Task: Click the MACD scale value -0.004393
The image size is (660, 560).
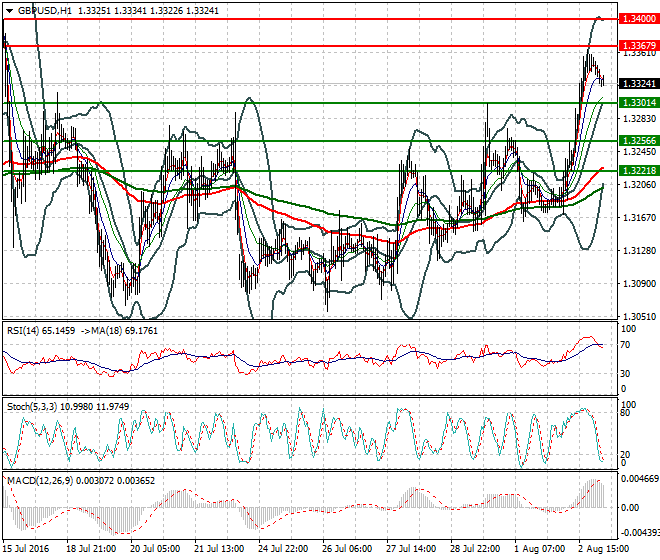Action: tap(640, 533)
